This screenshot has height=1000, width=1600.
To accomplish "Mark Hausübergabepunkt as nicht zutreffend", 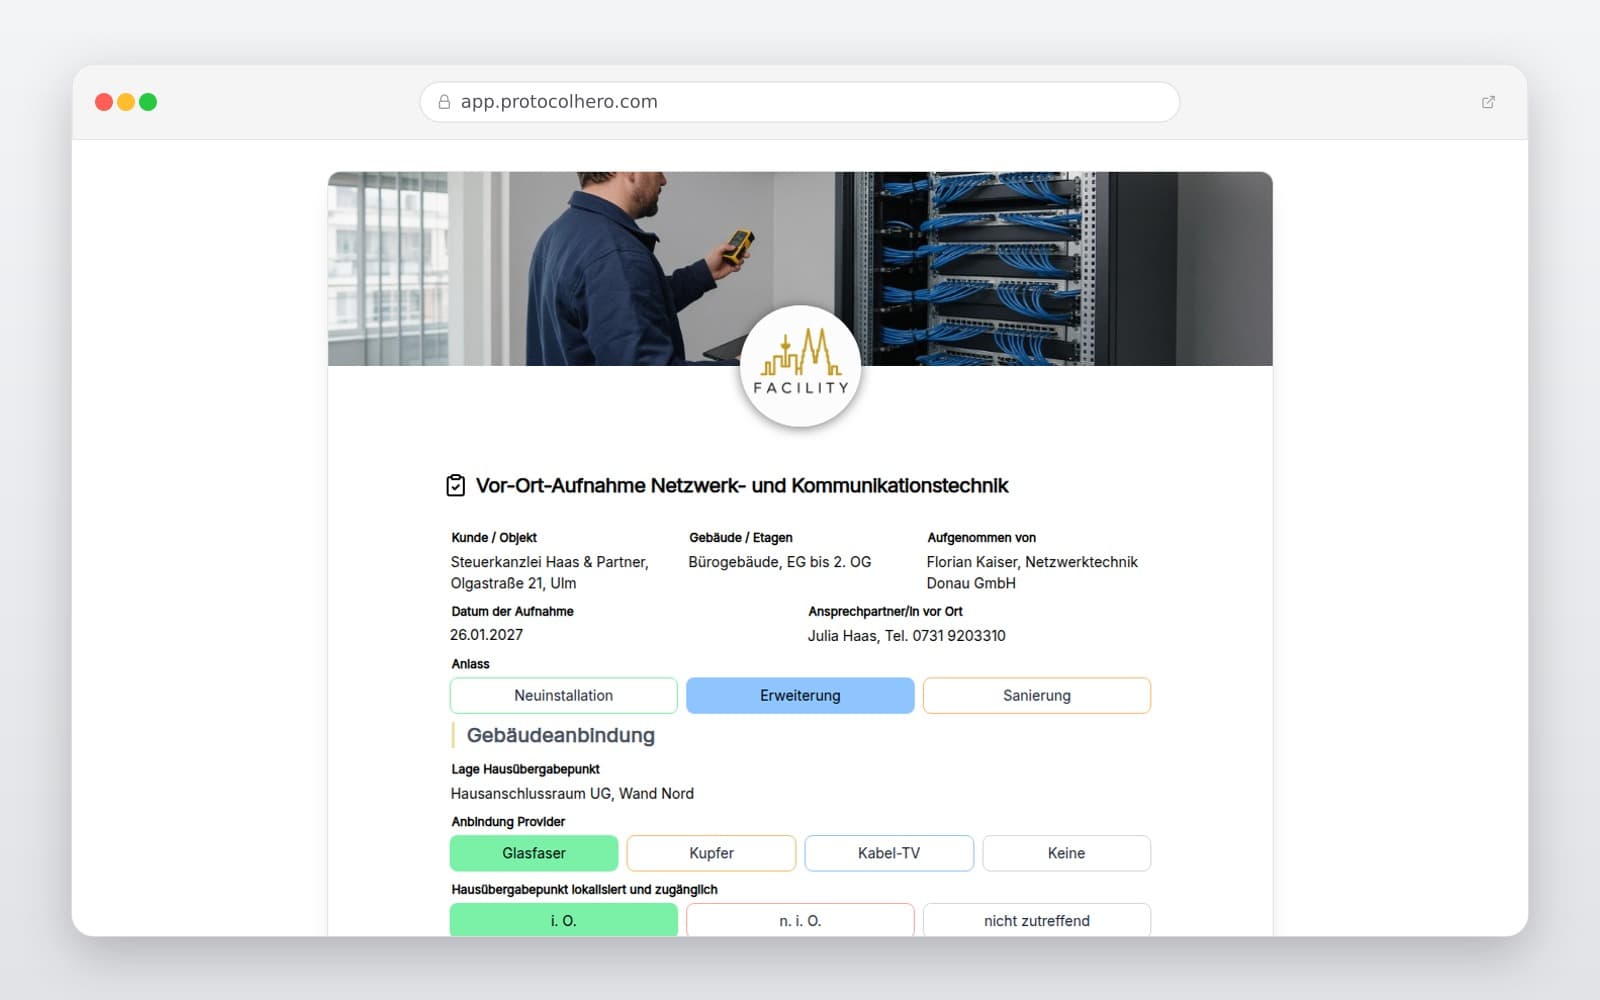I will 1037,920.
